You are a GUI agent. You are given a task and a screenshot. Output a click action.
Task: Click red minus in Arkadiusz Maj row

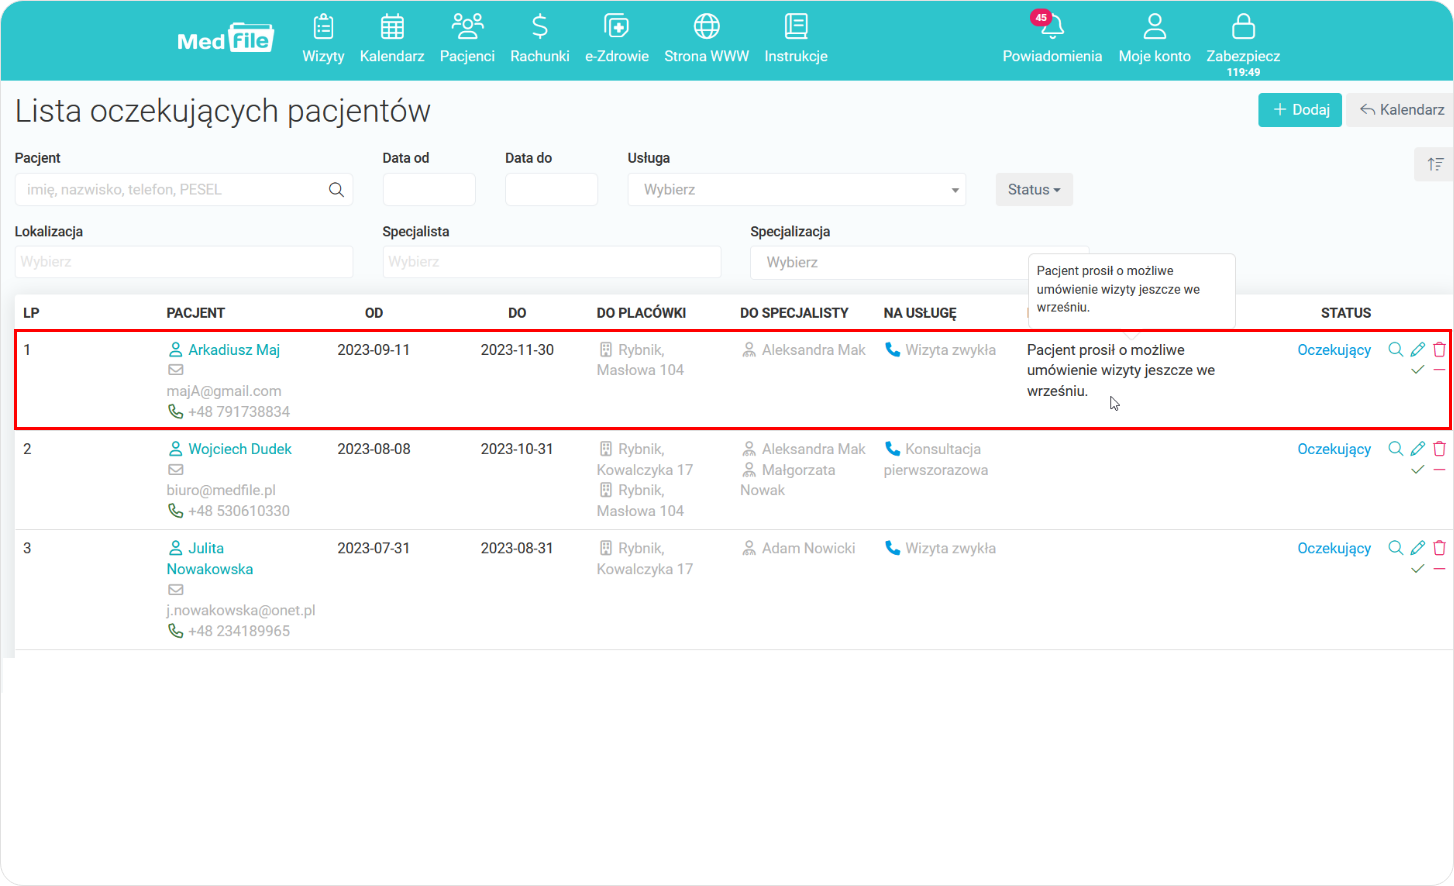click(1439, 370)
